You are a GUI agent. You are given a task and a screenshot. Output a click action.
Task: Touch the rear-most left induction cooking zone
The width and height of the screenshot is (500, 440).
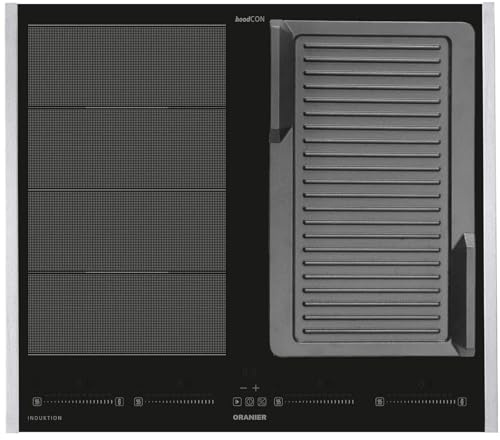(x=127, y=66)
